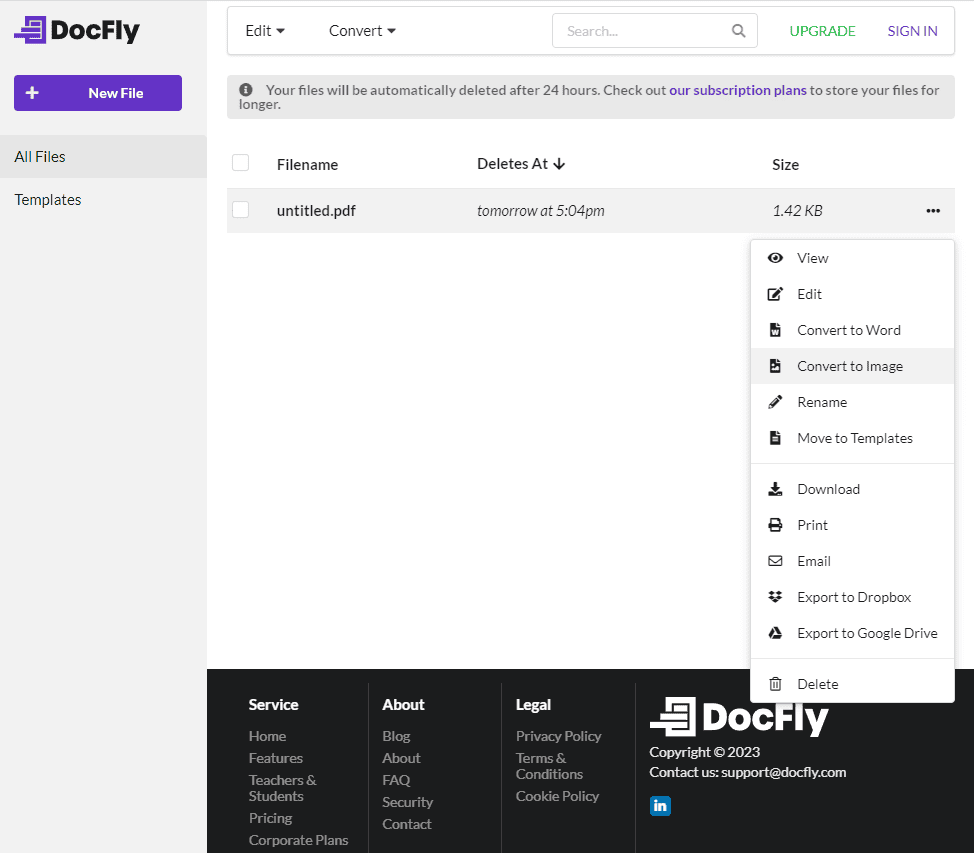Click the UPGRADE link
The height and width of the screenshot is (853, 974).
tap(822, 31)
